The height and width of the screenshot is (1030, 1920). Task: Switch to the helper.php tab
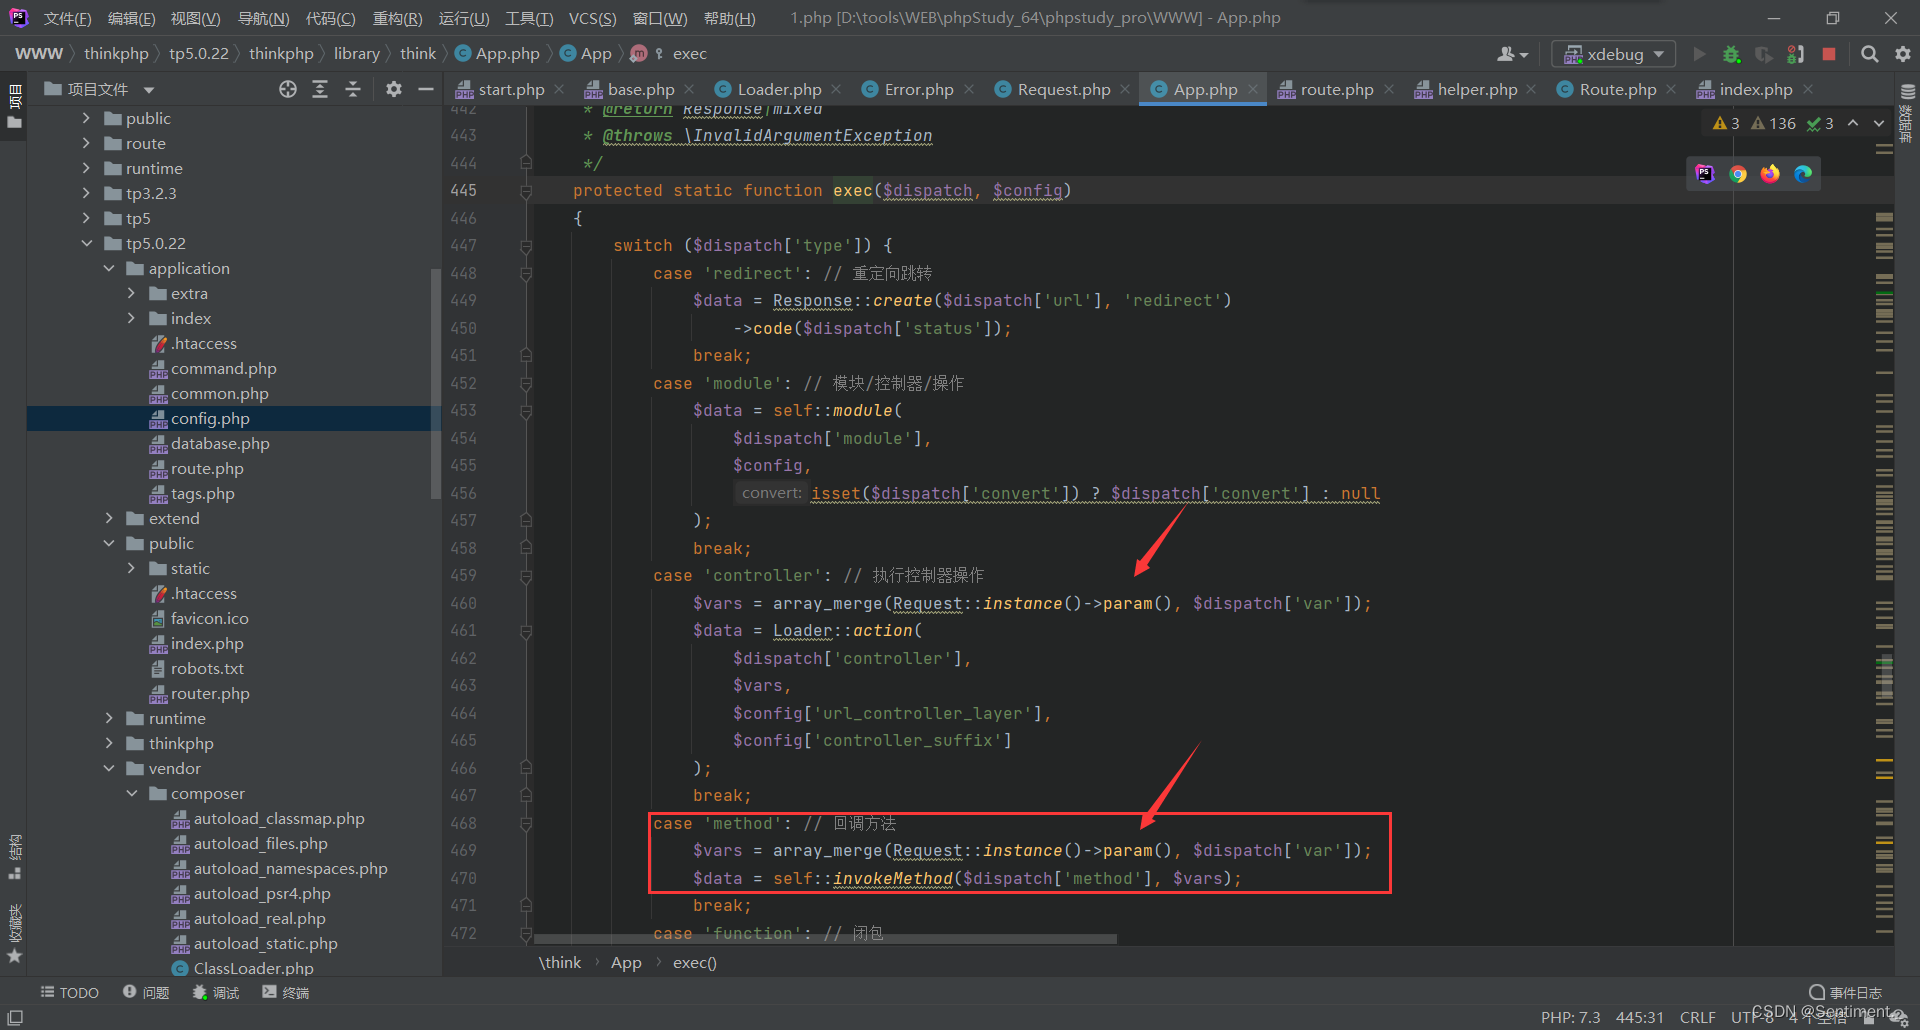tap(1477, 89)
